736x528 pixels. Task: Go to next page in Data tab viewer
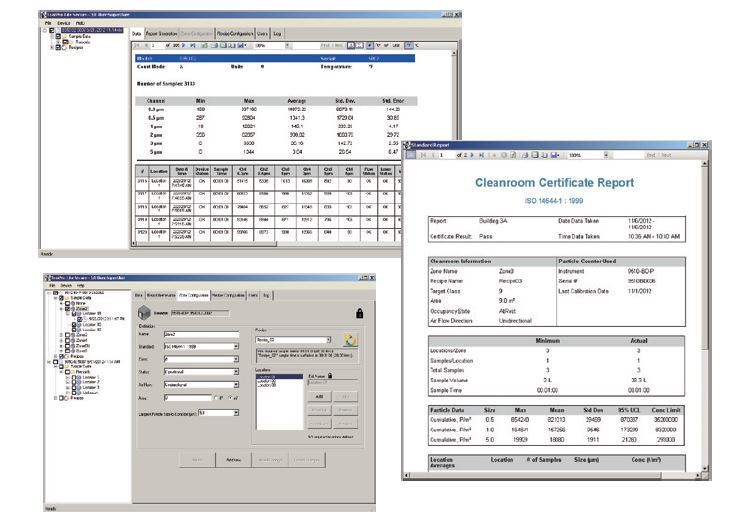point(183,46)
